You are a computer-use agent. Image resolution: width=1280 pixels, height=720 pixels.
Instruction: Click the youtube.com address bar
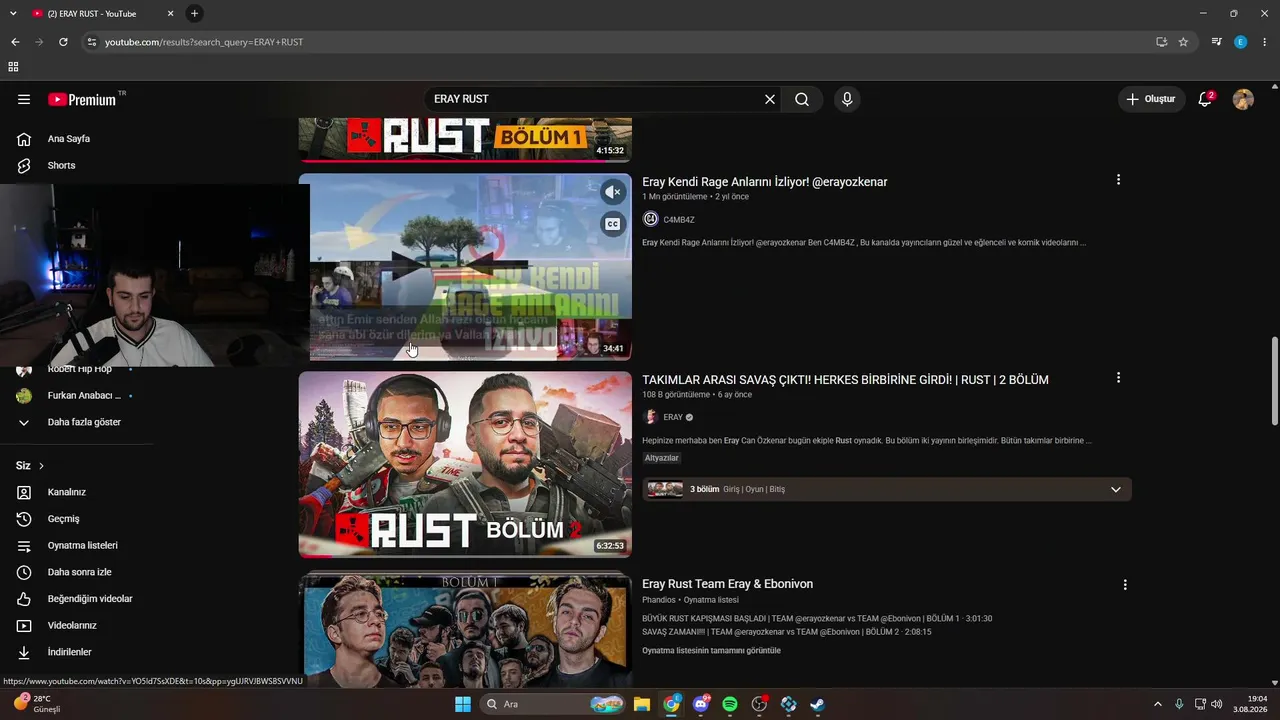pos(620,42)
